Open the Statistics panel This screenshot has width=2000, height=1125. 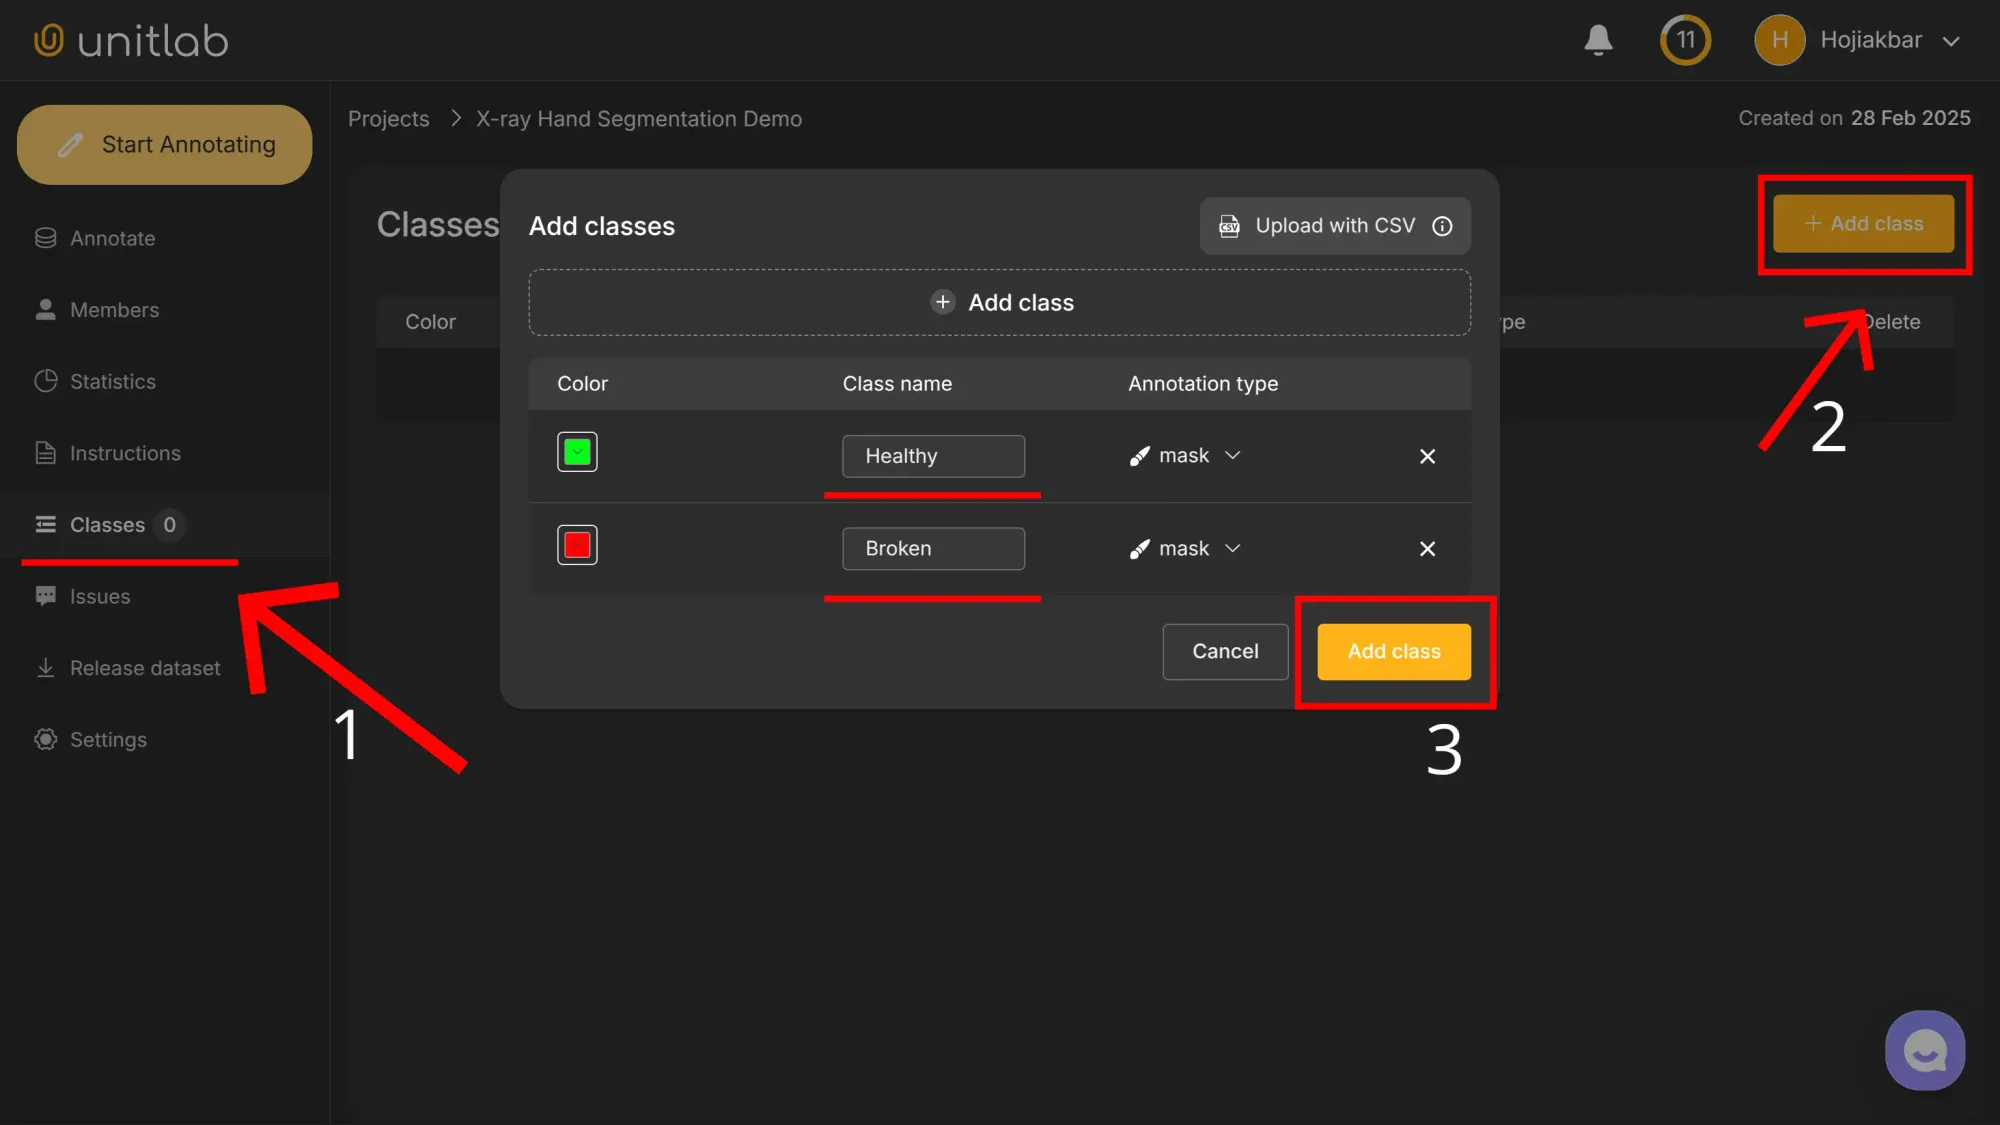pyautogui.click(x=113, y=381)
